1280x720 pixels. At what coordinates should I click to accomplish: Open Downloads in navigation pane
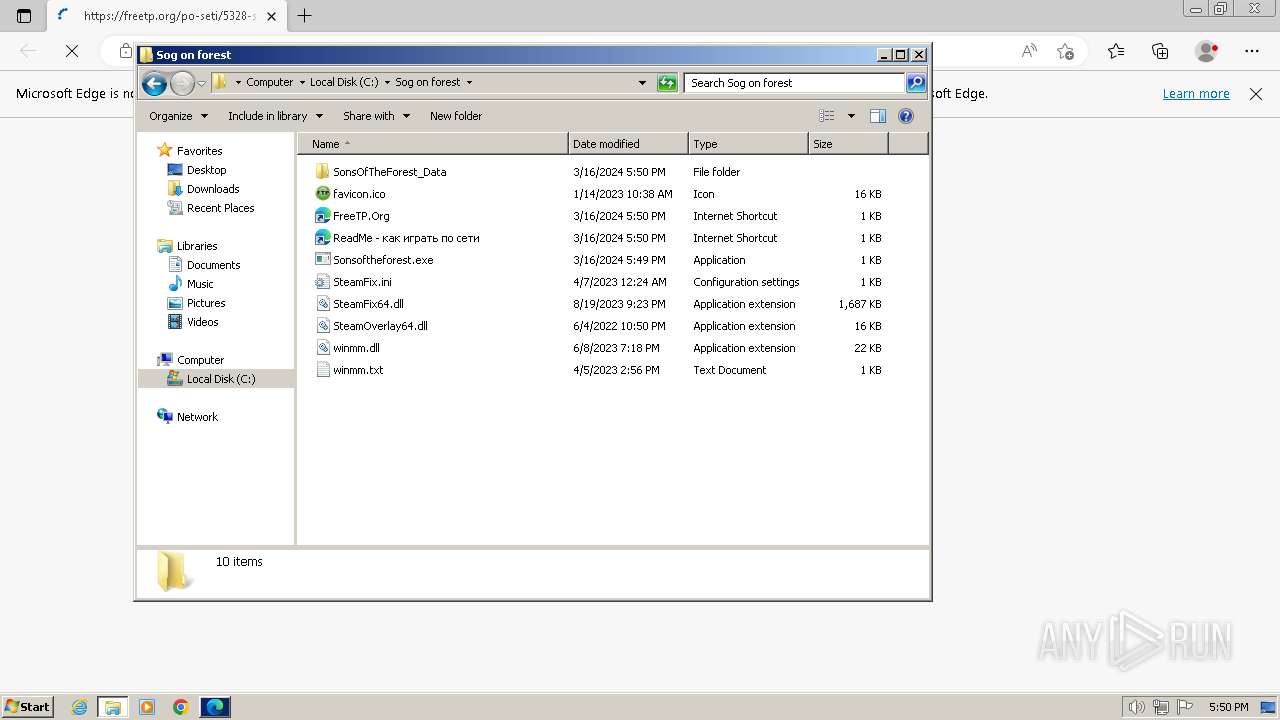pyautogui.click(x=213, y=189)
